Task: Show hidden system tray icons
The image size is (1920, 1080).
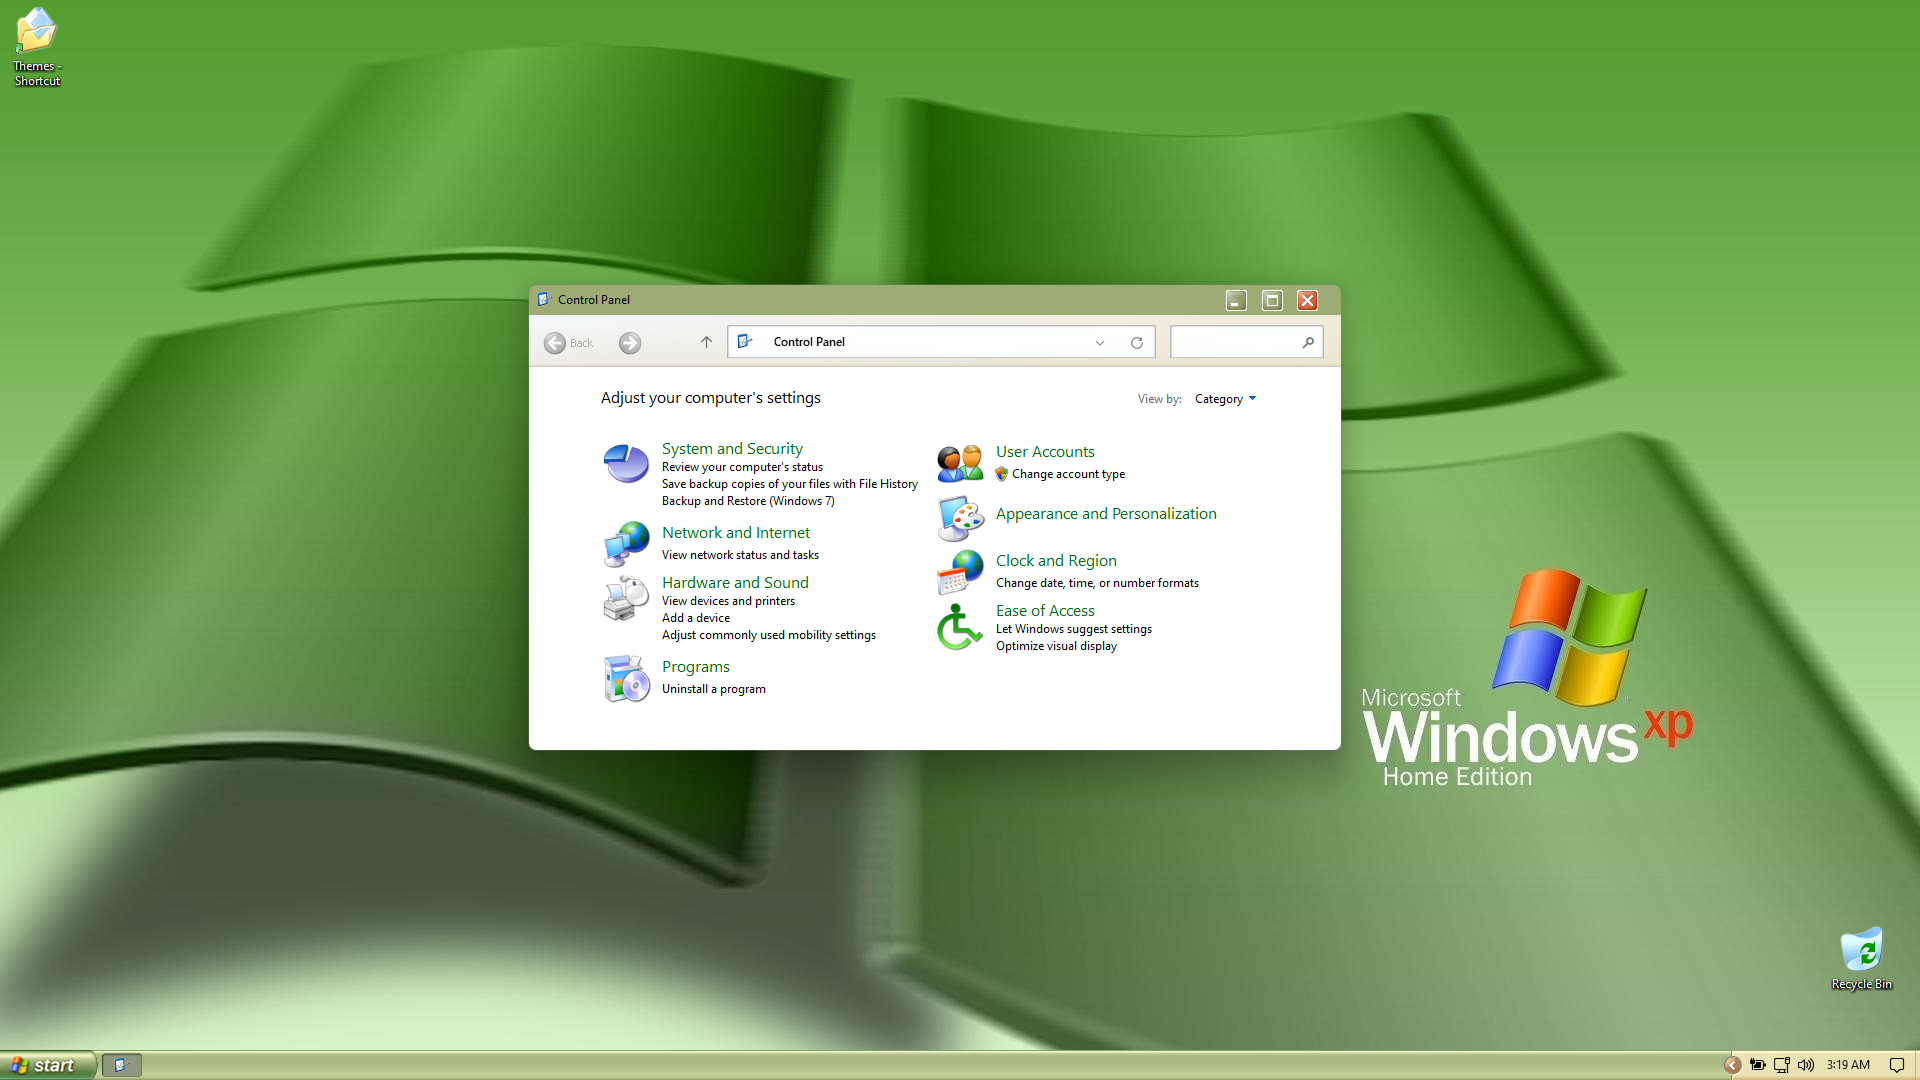Action: (1733, 1065)
